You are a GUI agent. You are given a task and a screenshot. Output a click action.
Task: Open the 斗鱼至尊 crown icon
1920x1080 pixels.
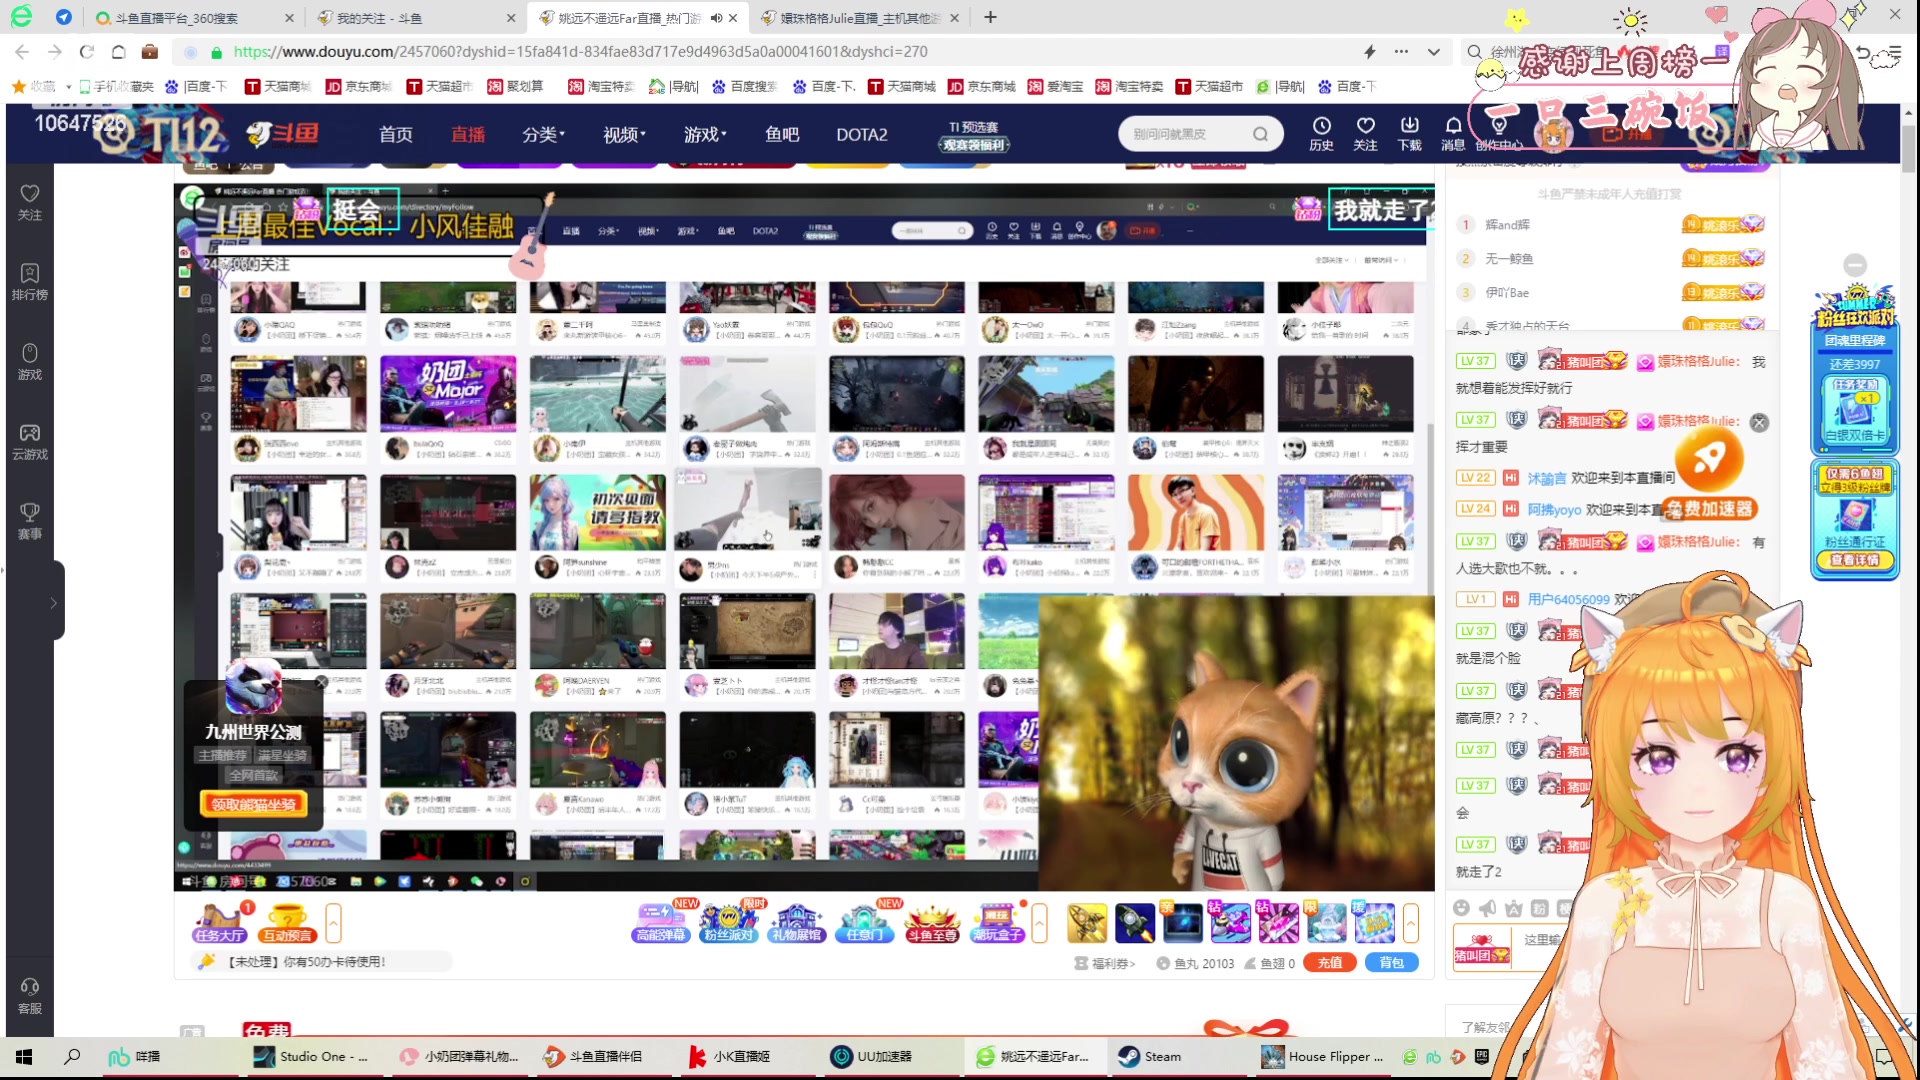click(932, 923)
